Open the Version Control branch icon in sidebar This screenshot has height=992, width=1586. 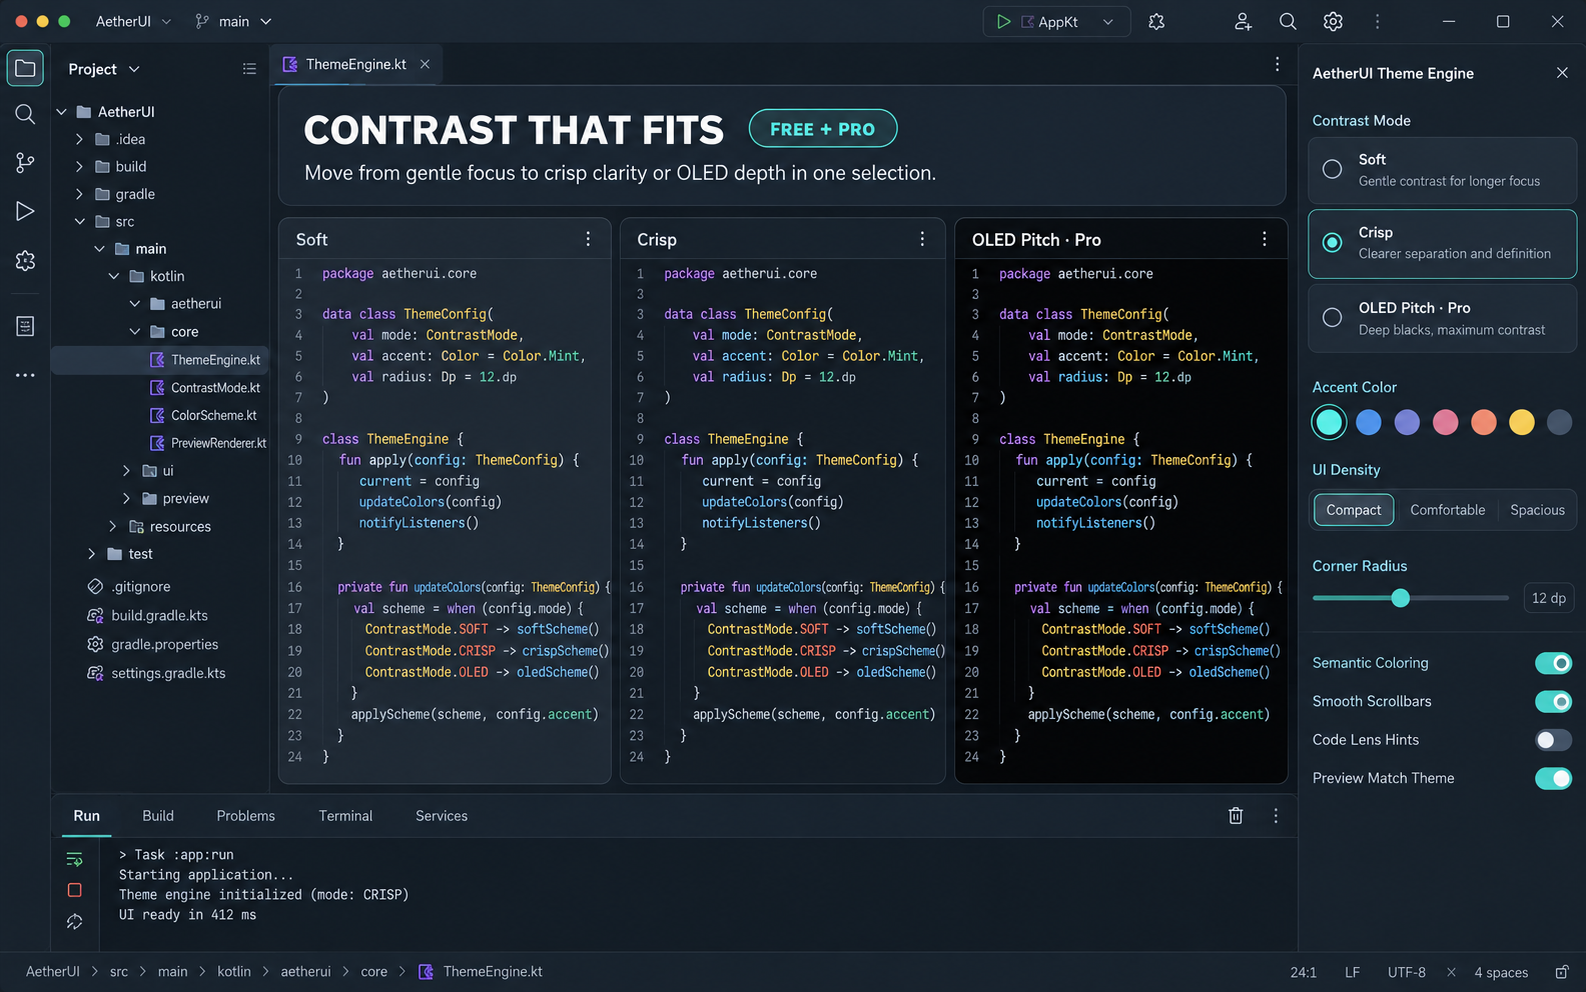coord(25,163)
